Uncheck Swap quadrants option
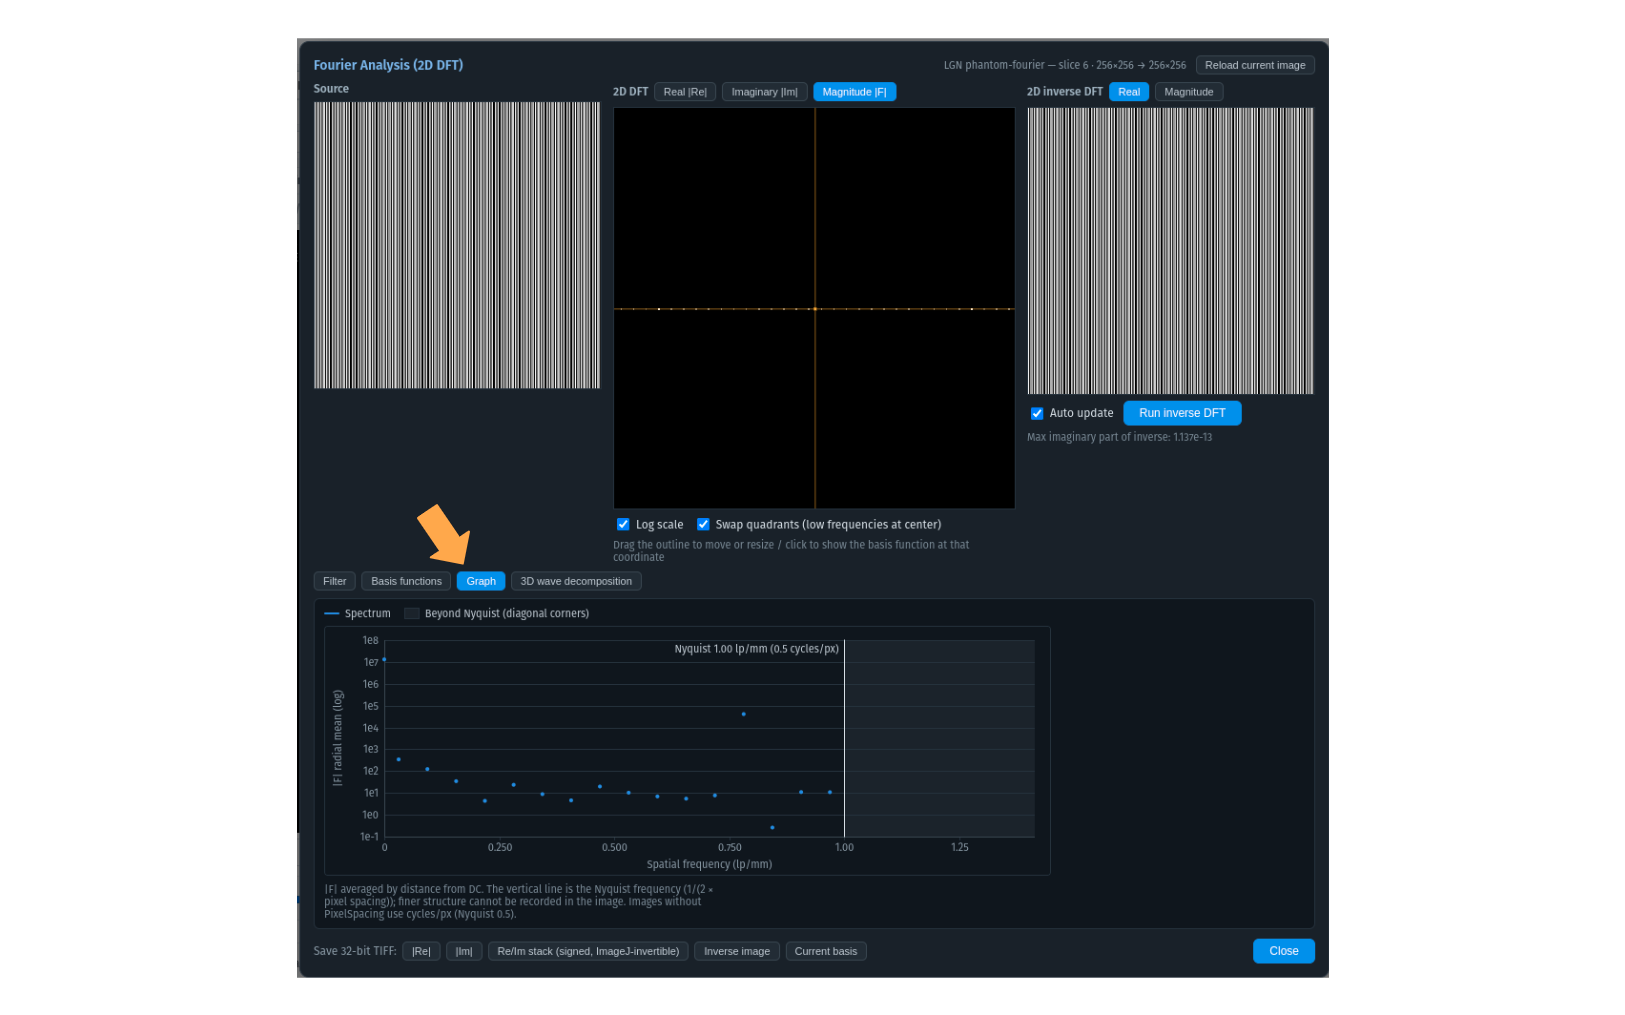Screen dimensions: 1625x1015 tap(703, 524)
